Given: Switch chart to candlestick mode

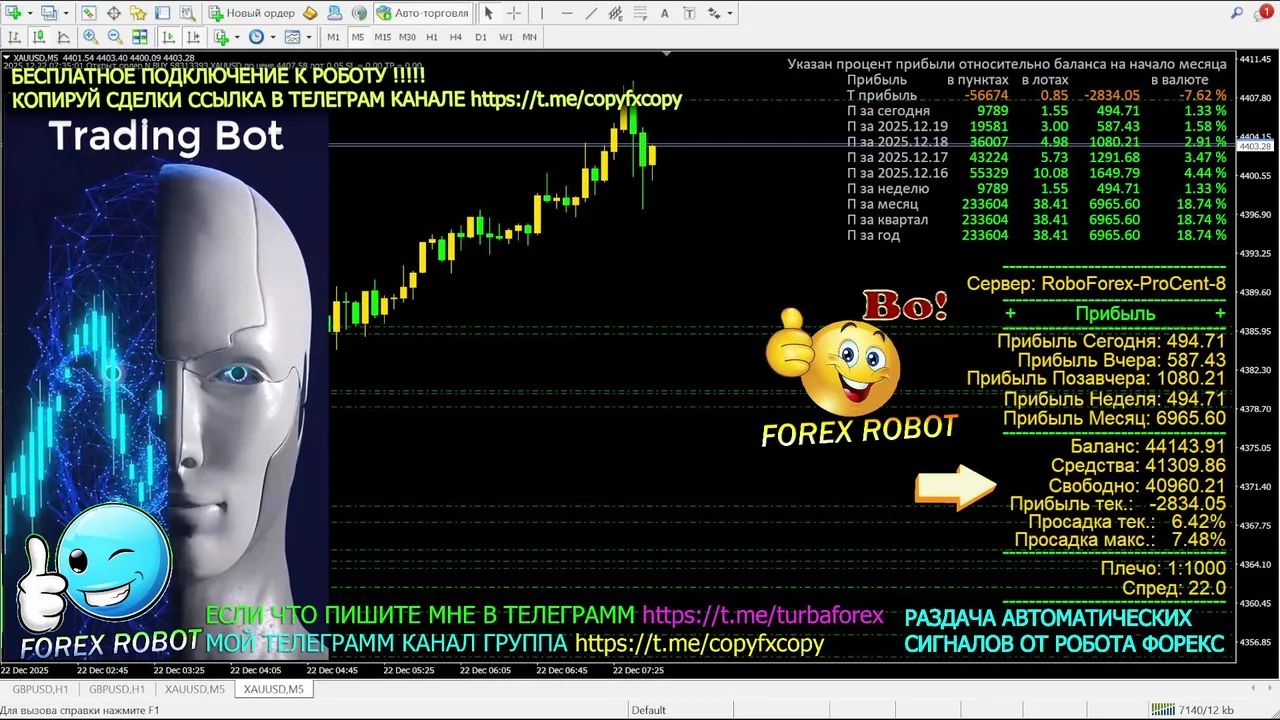Looking at the screenshot, I should point(39,37).
